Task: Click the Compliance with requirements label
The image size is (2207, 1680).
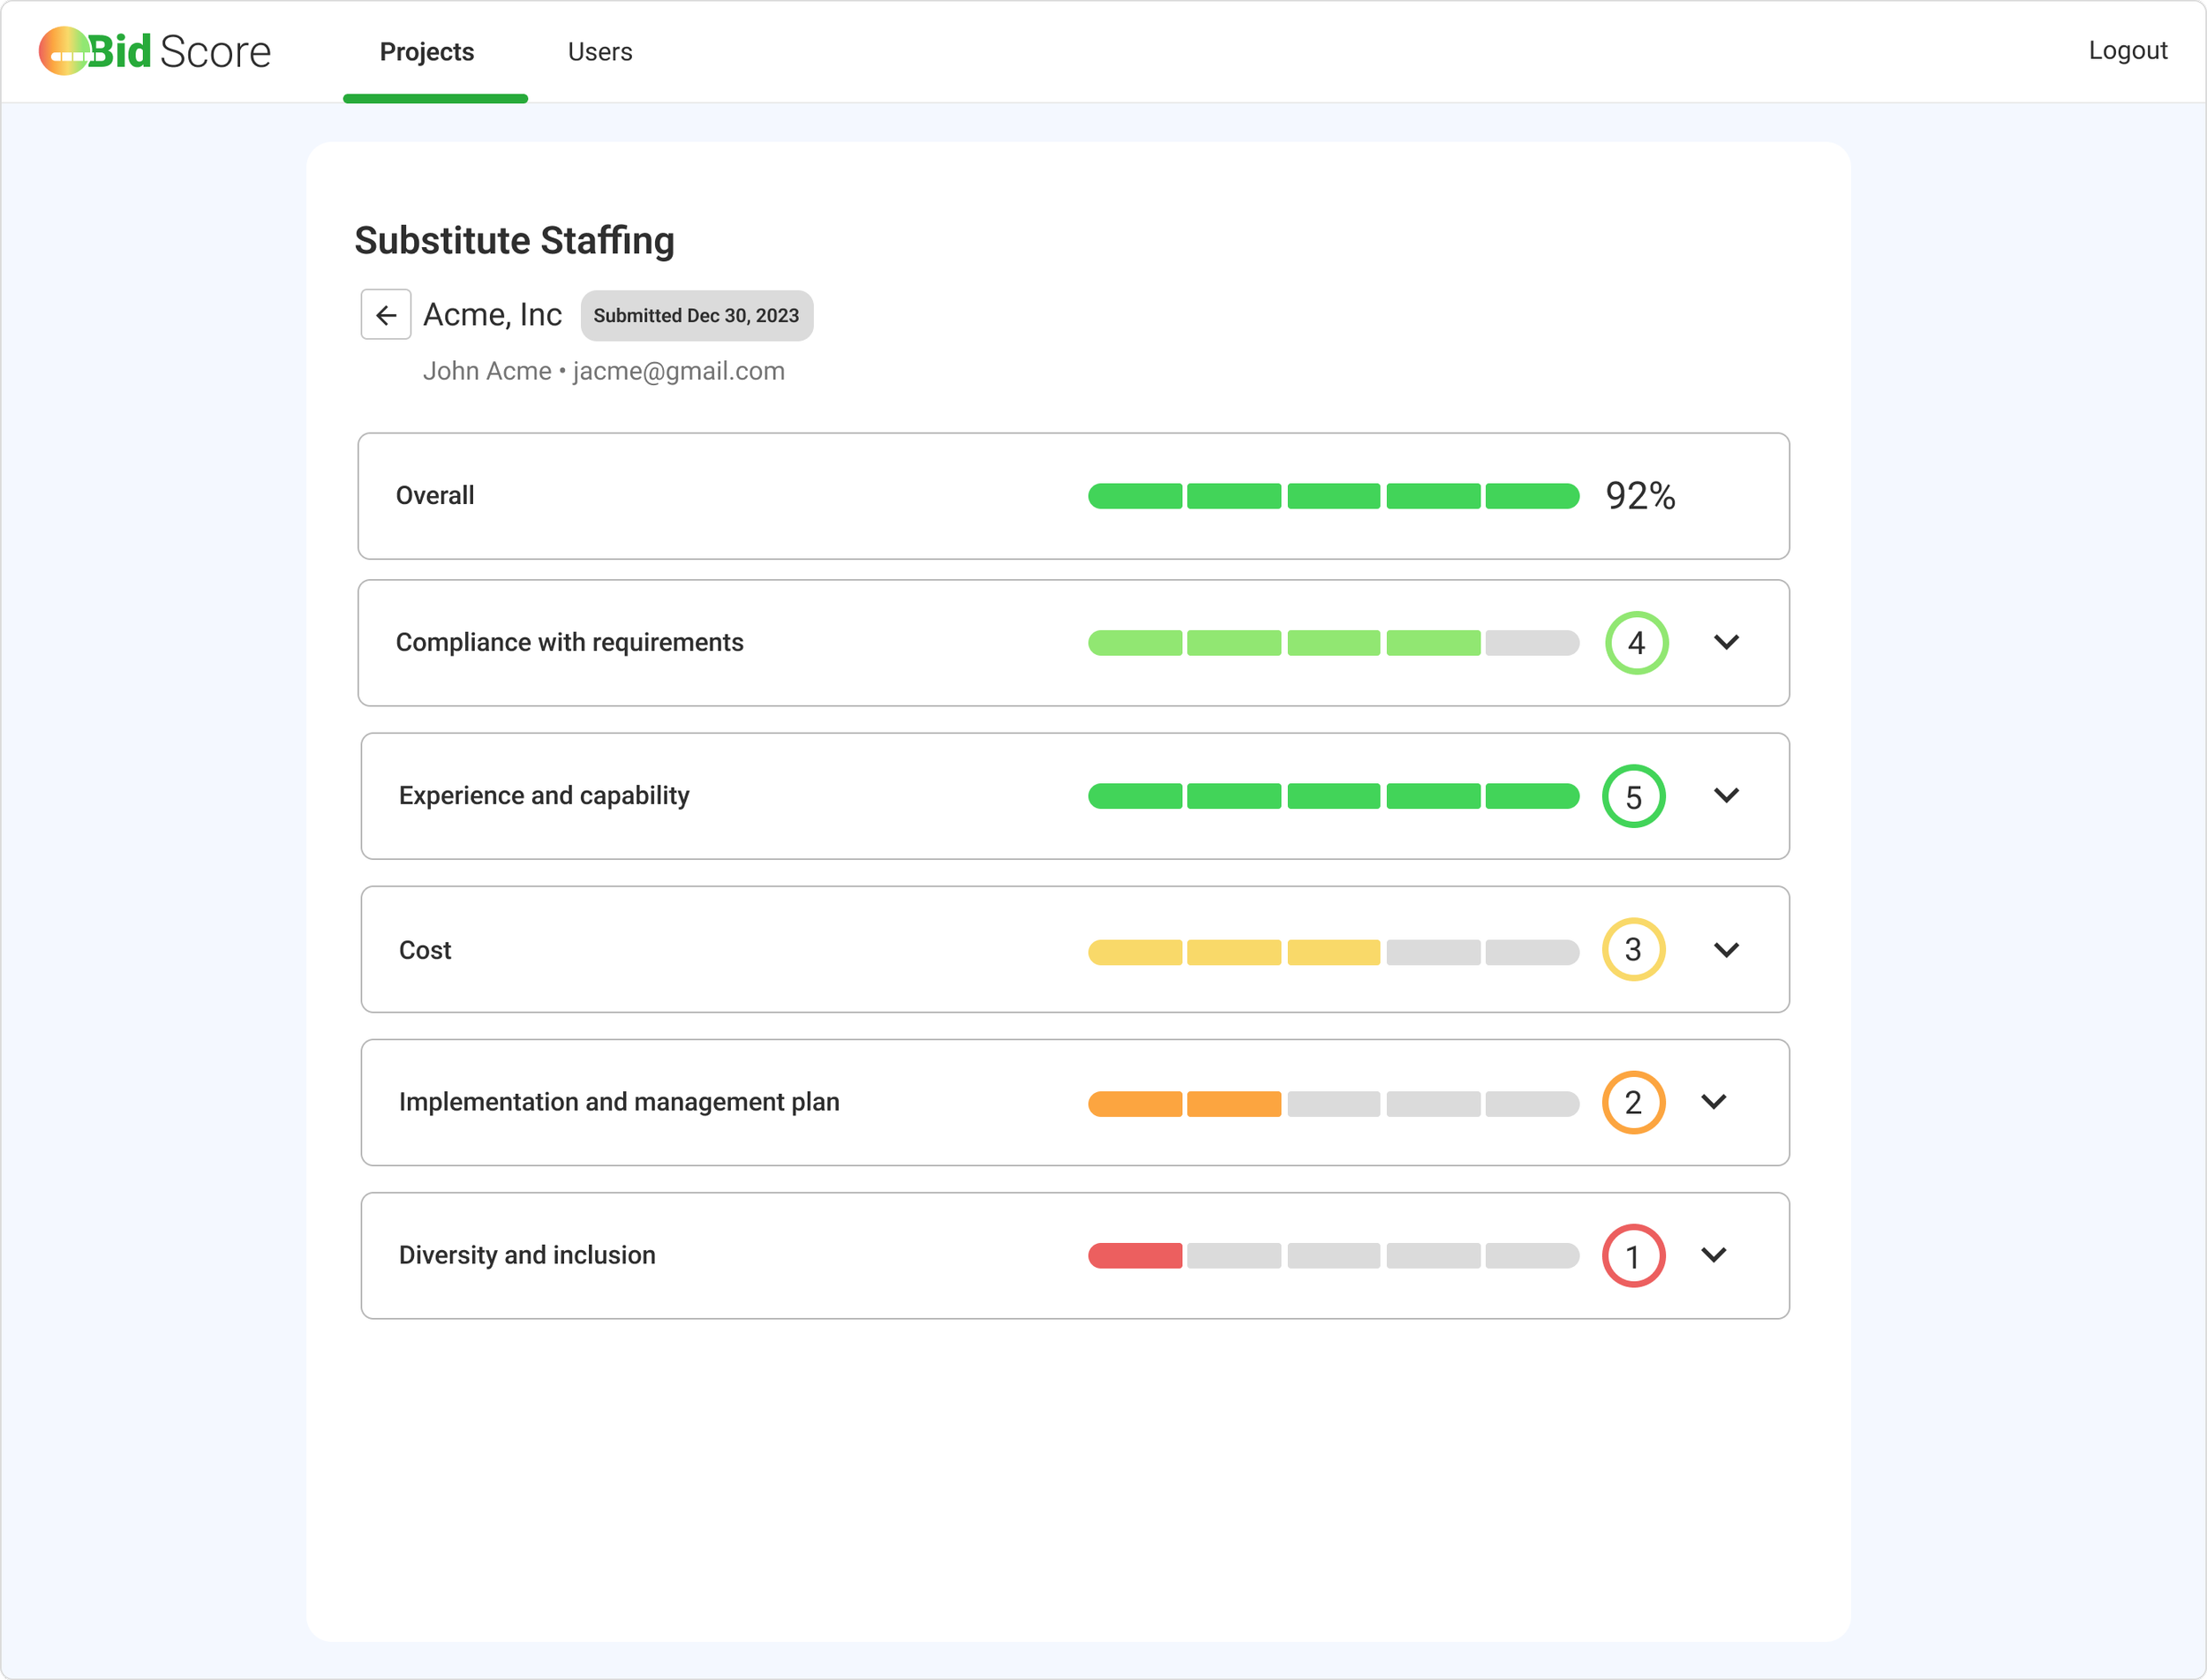Action: pyautogui.click(x=570, y=642)
